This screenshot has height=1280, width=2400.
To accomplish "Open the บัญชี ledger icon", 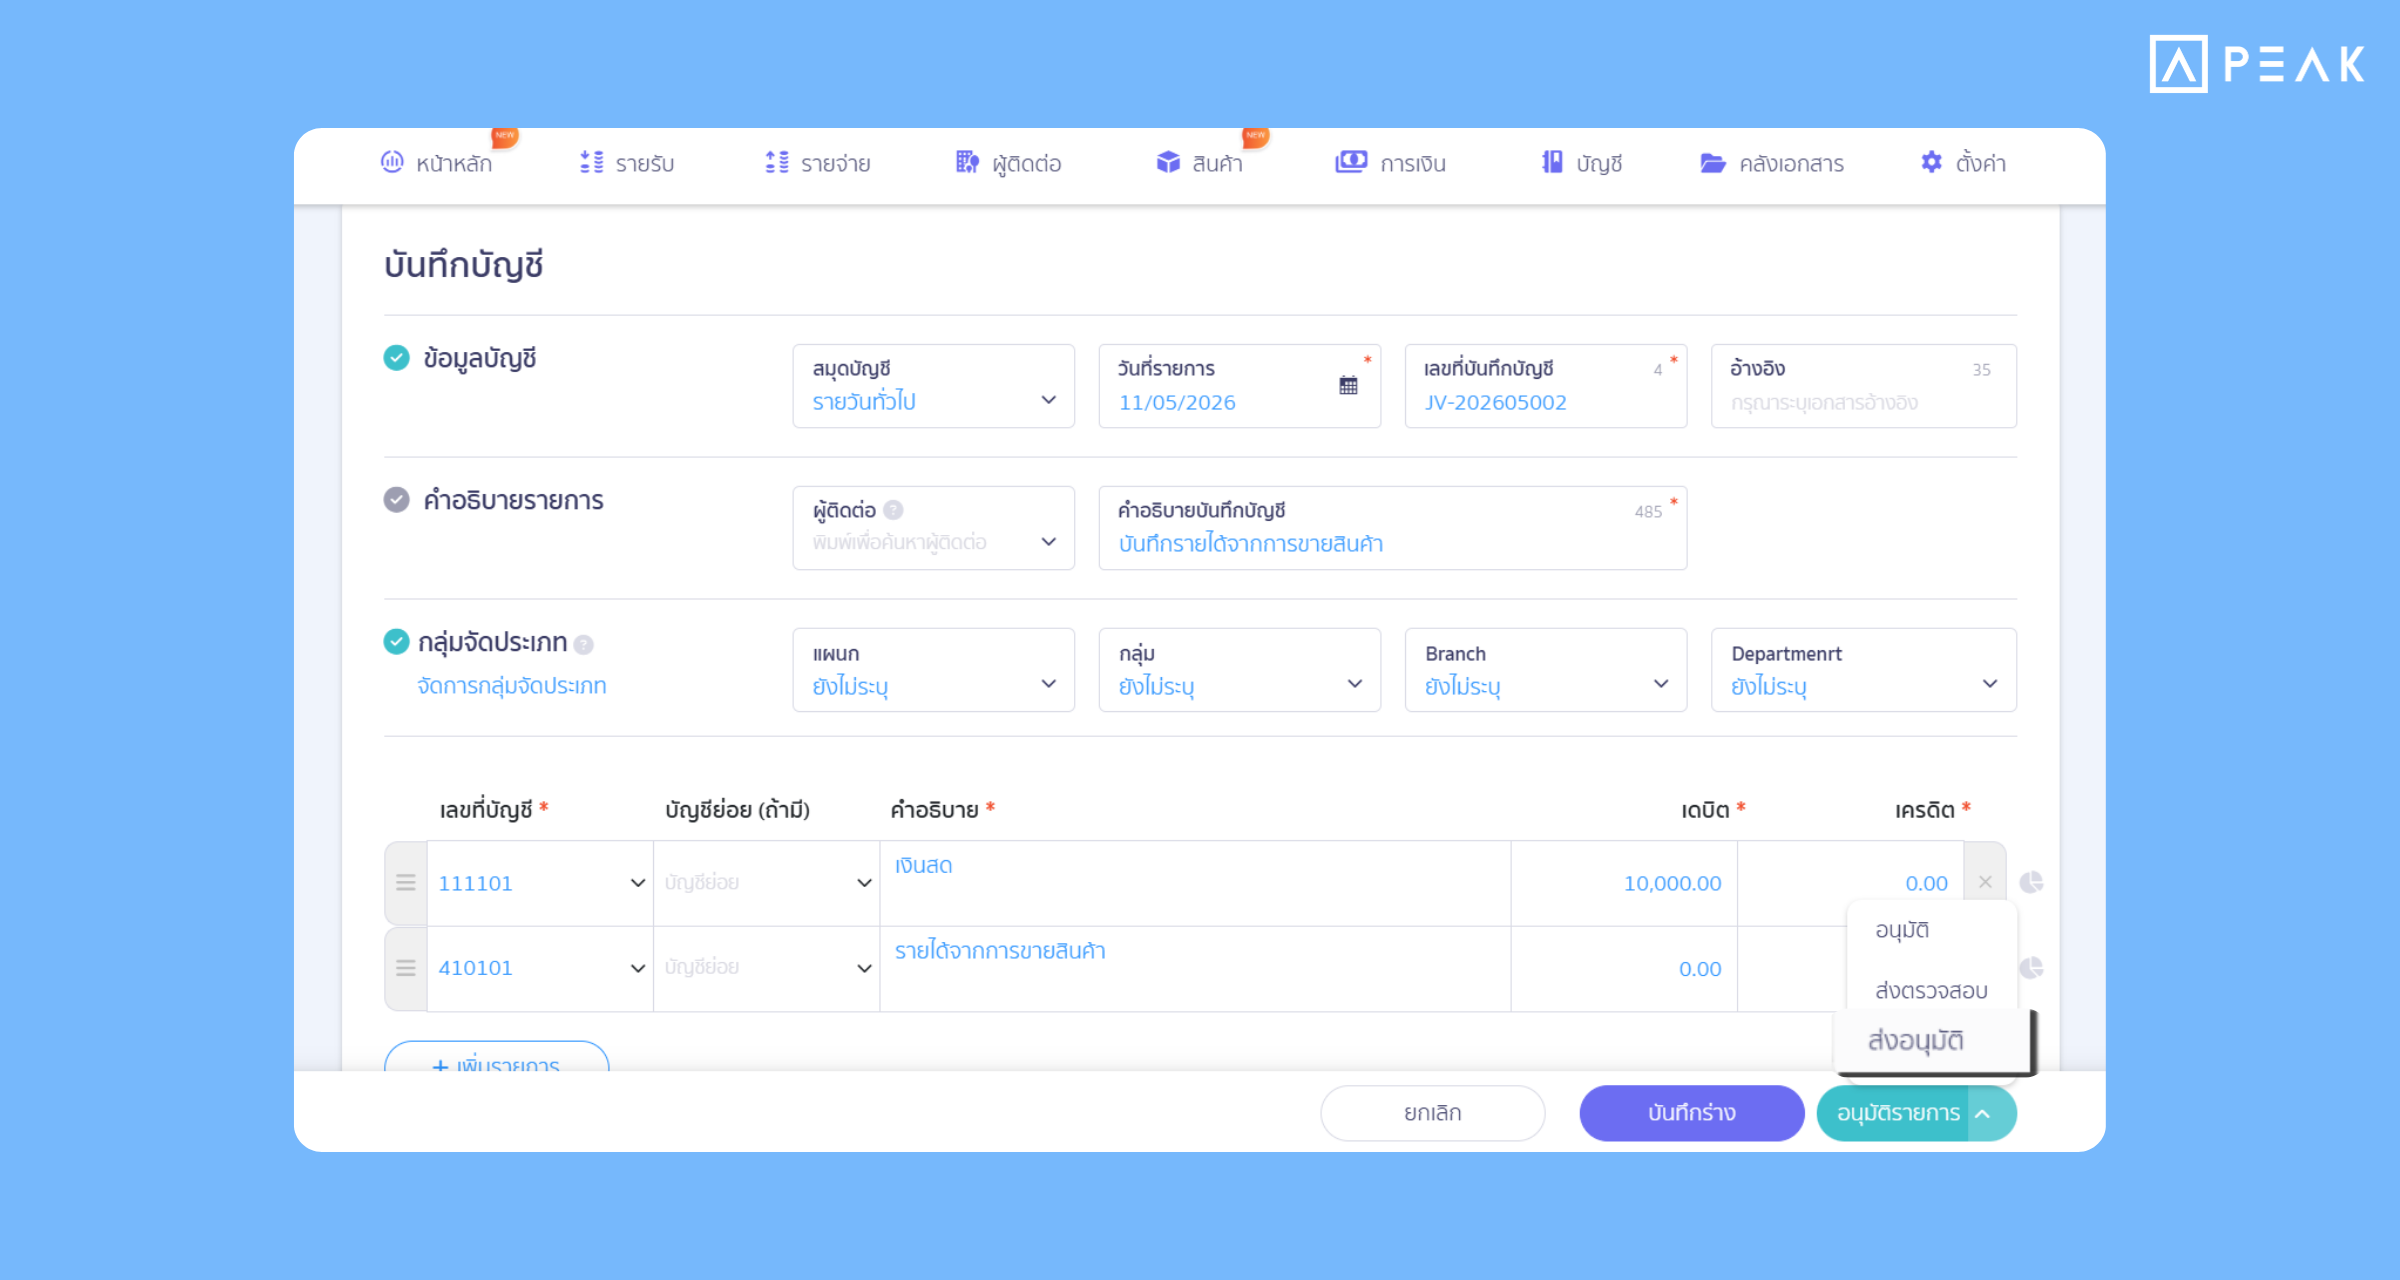I will coord(1552,162).
